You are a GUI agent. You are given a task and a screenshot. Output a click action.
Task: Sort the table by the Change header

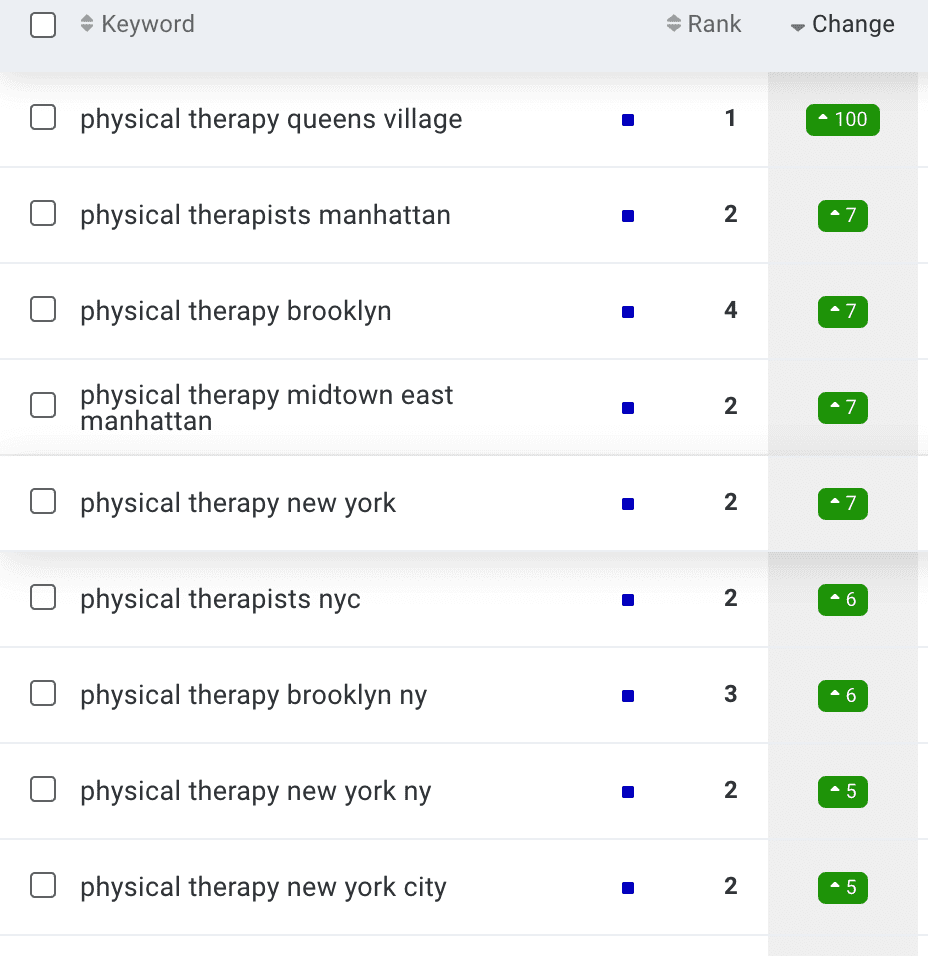tap(853, 24)
